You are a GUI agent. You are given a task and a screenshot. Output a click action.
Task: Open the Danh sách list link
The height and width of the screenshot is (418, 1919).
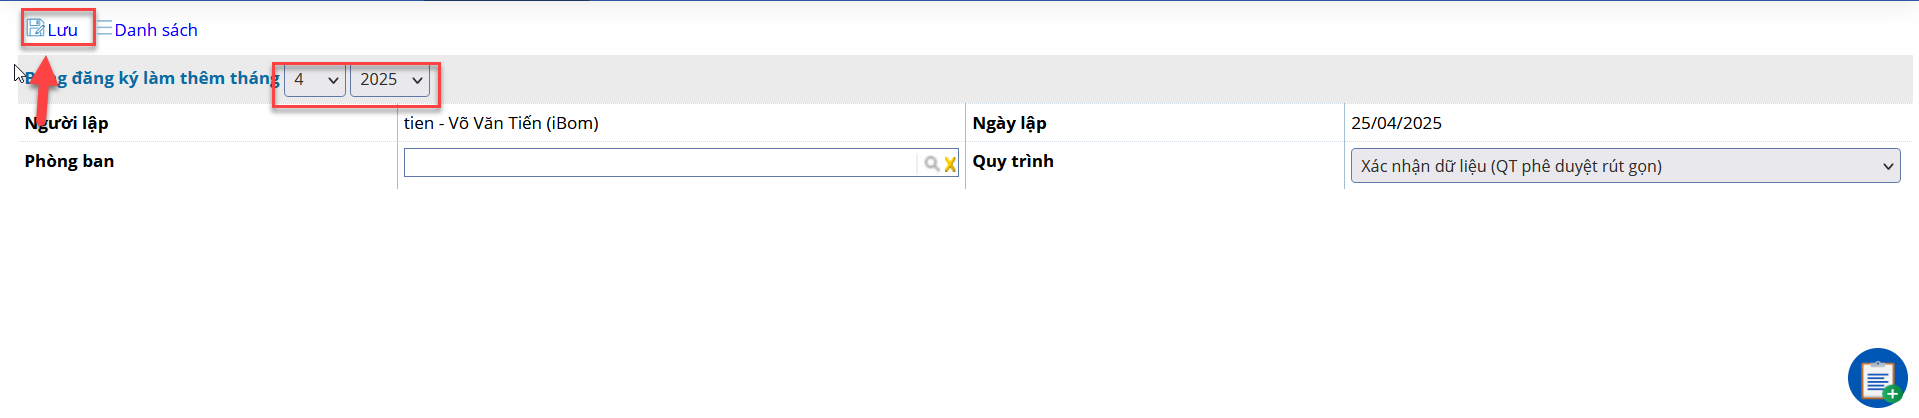156,30
